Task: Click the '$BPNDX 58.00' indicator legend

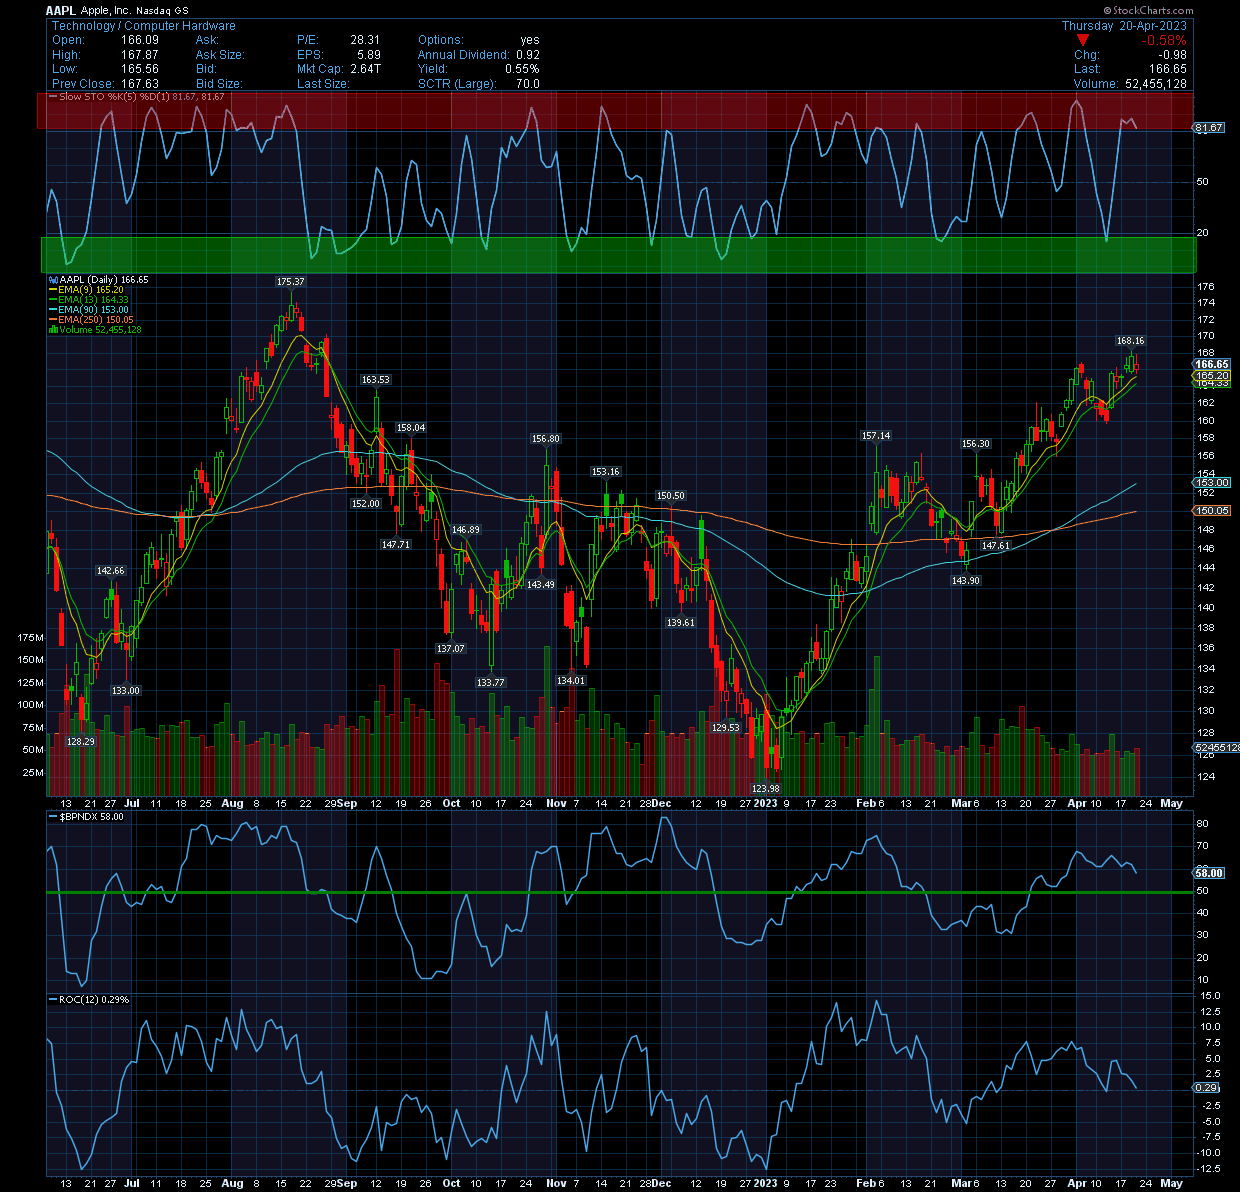Action: [87, 816]
